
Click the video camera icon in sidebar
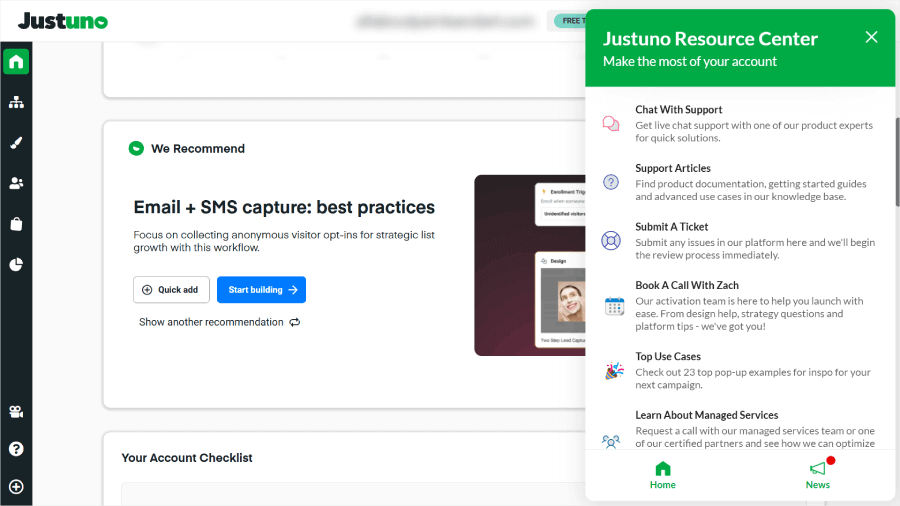coord(16,412)
